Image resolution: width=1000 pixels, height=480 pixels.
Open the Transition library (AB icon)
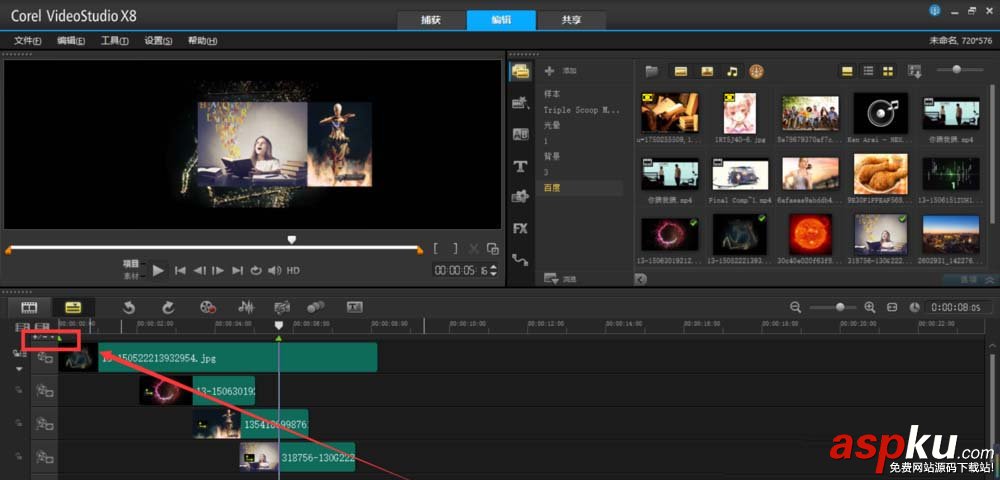[x=520, y=135]
